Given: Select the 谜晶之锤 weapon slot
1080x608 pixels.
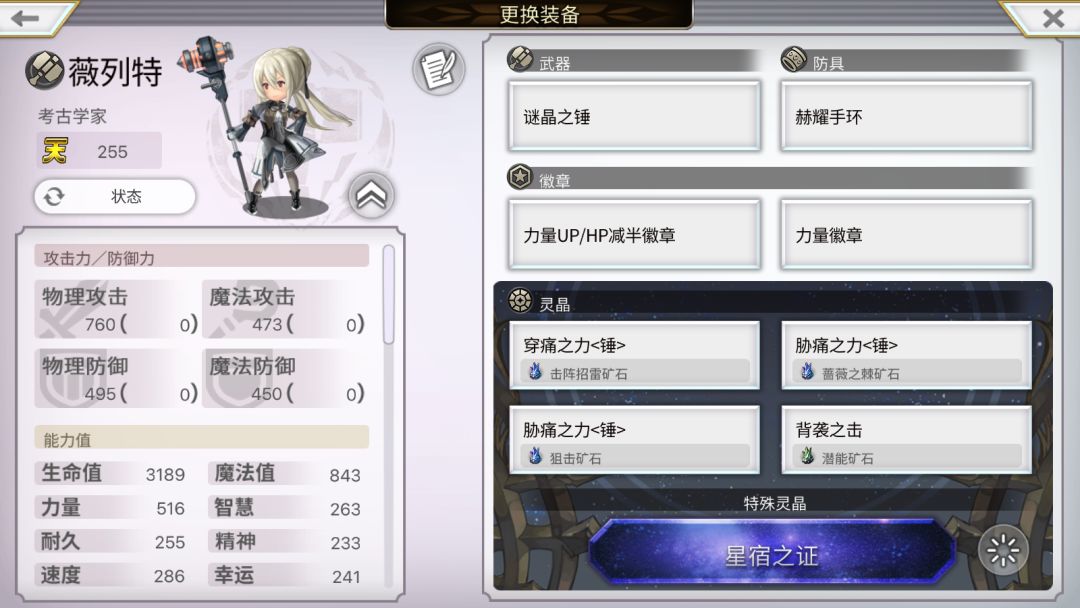Looking at the screenshot, I should click(634, 116).
